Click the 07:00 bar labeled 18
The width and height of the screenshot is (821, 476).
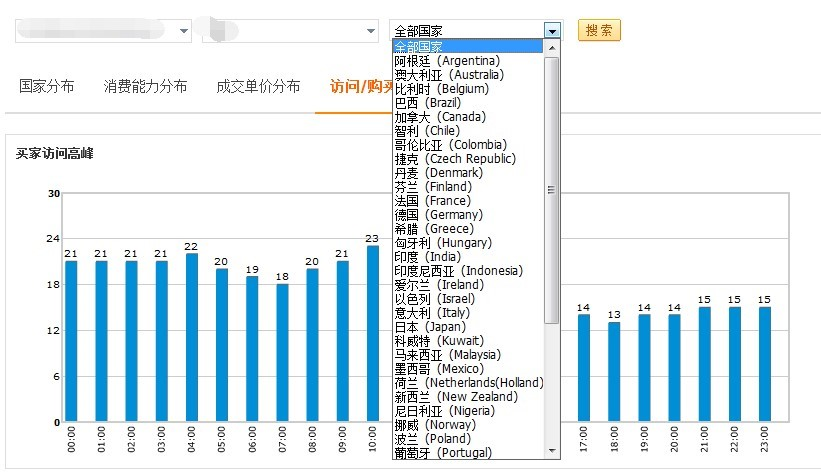(282, 352)
